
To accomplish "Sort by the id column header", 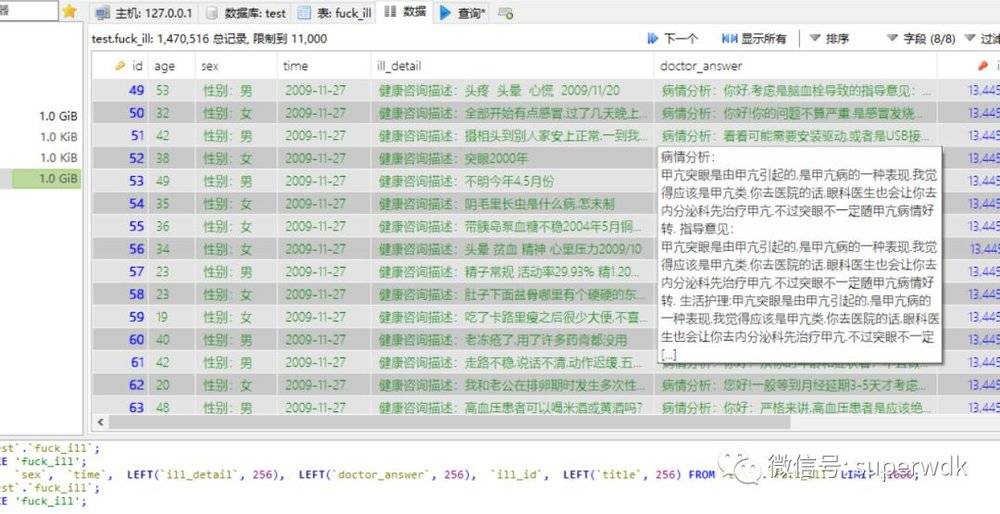I will tap(120, 66).
